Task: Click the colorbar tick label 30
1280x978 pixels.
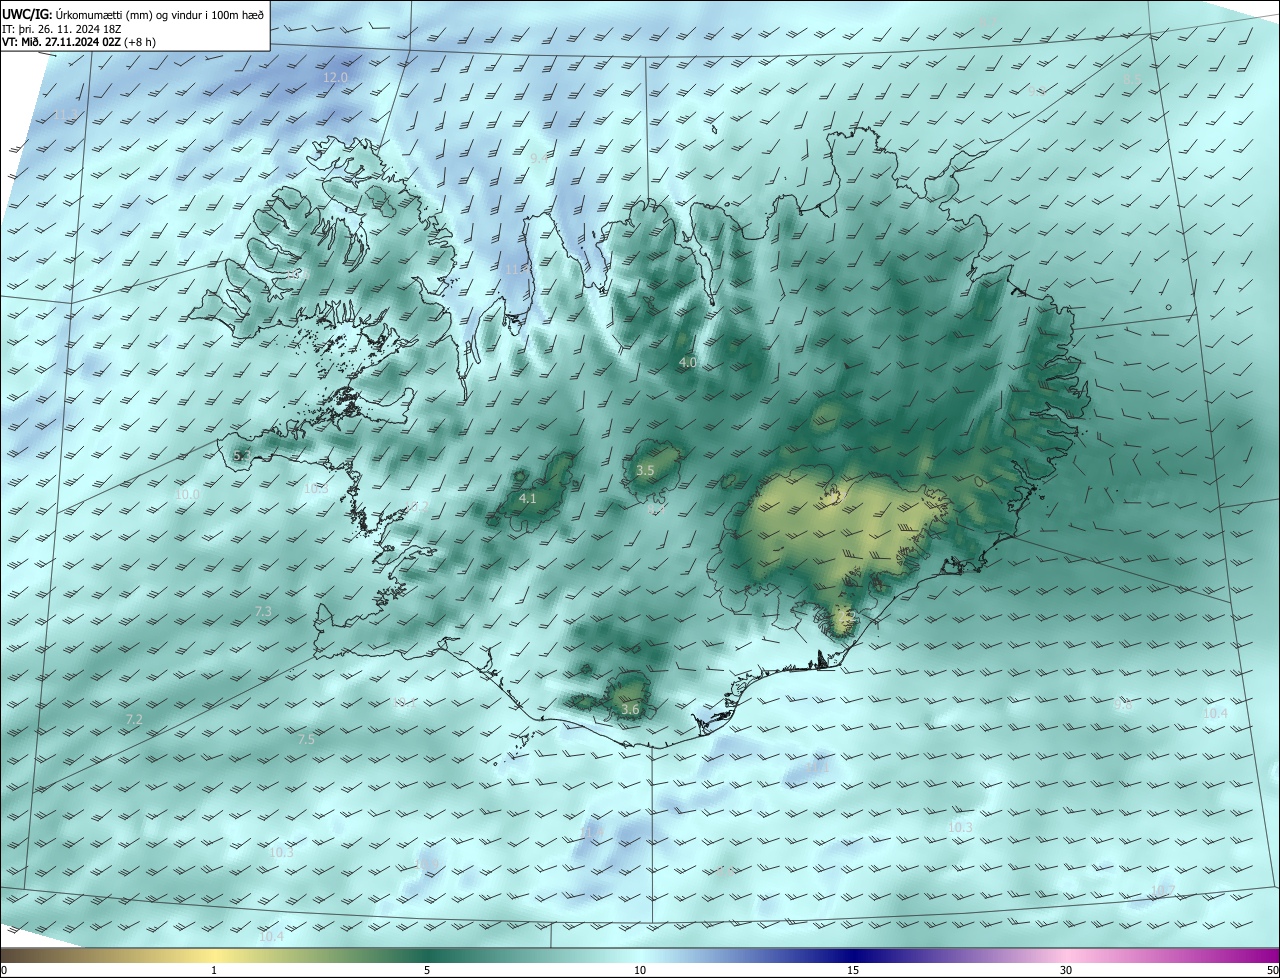Action: coord(1066,970)
